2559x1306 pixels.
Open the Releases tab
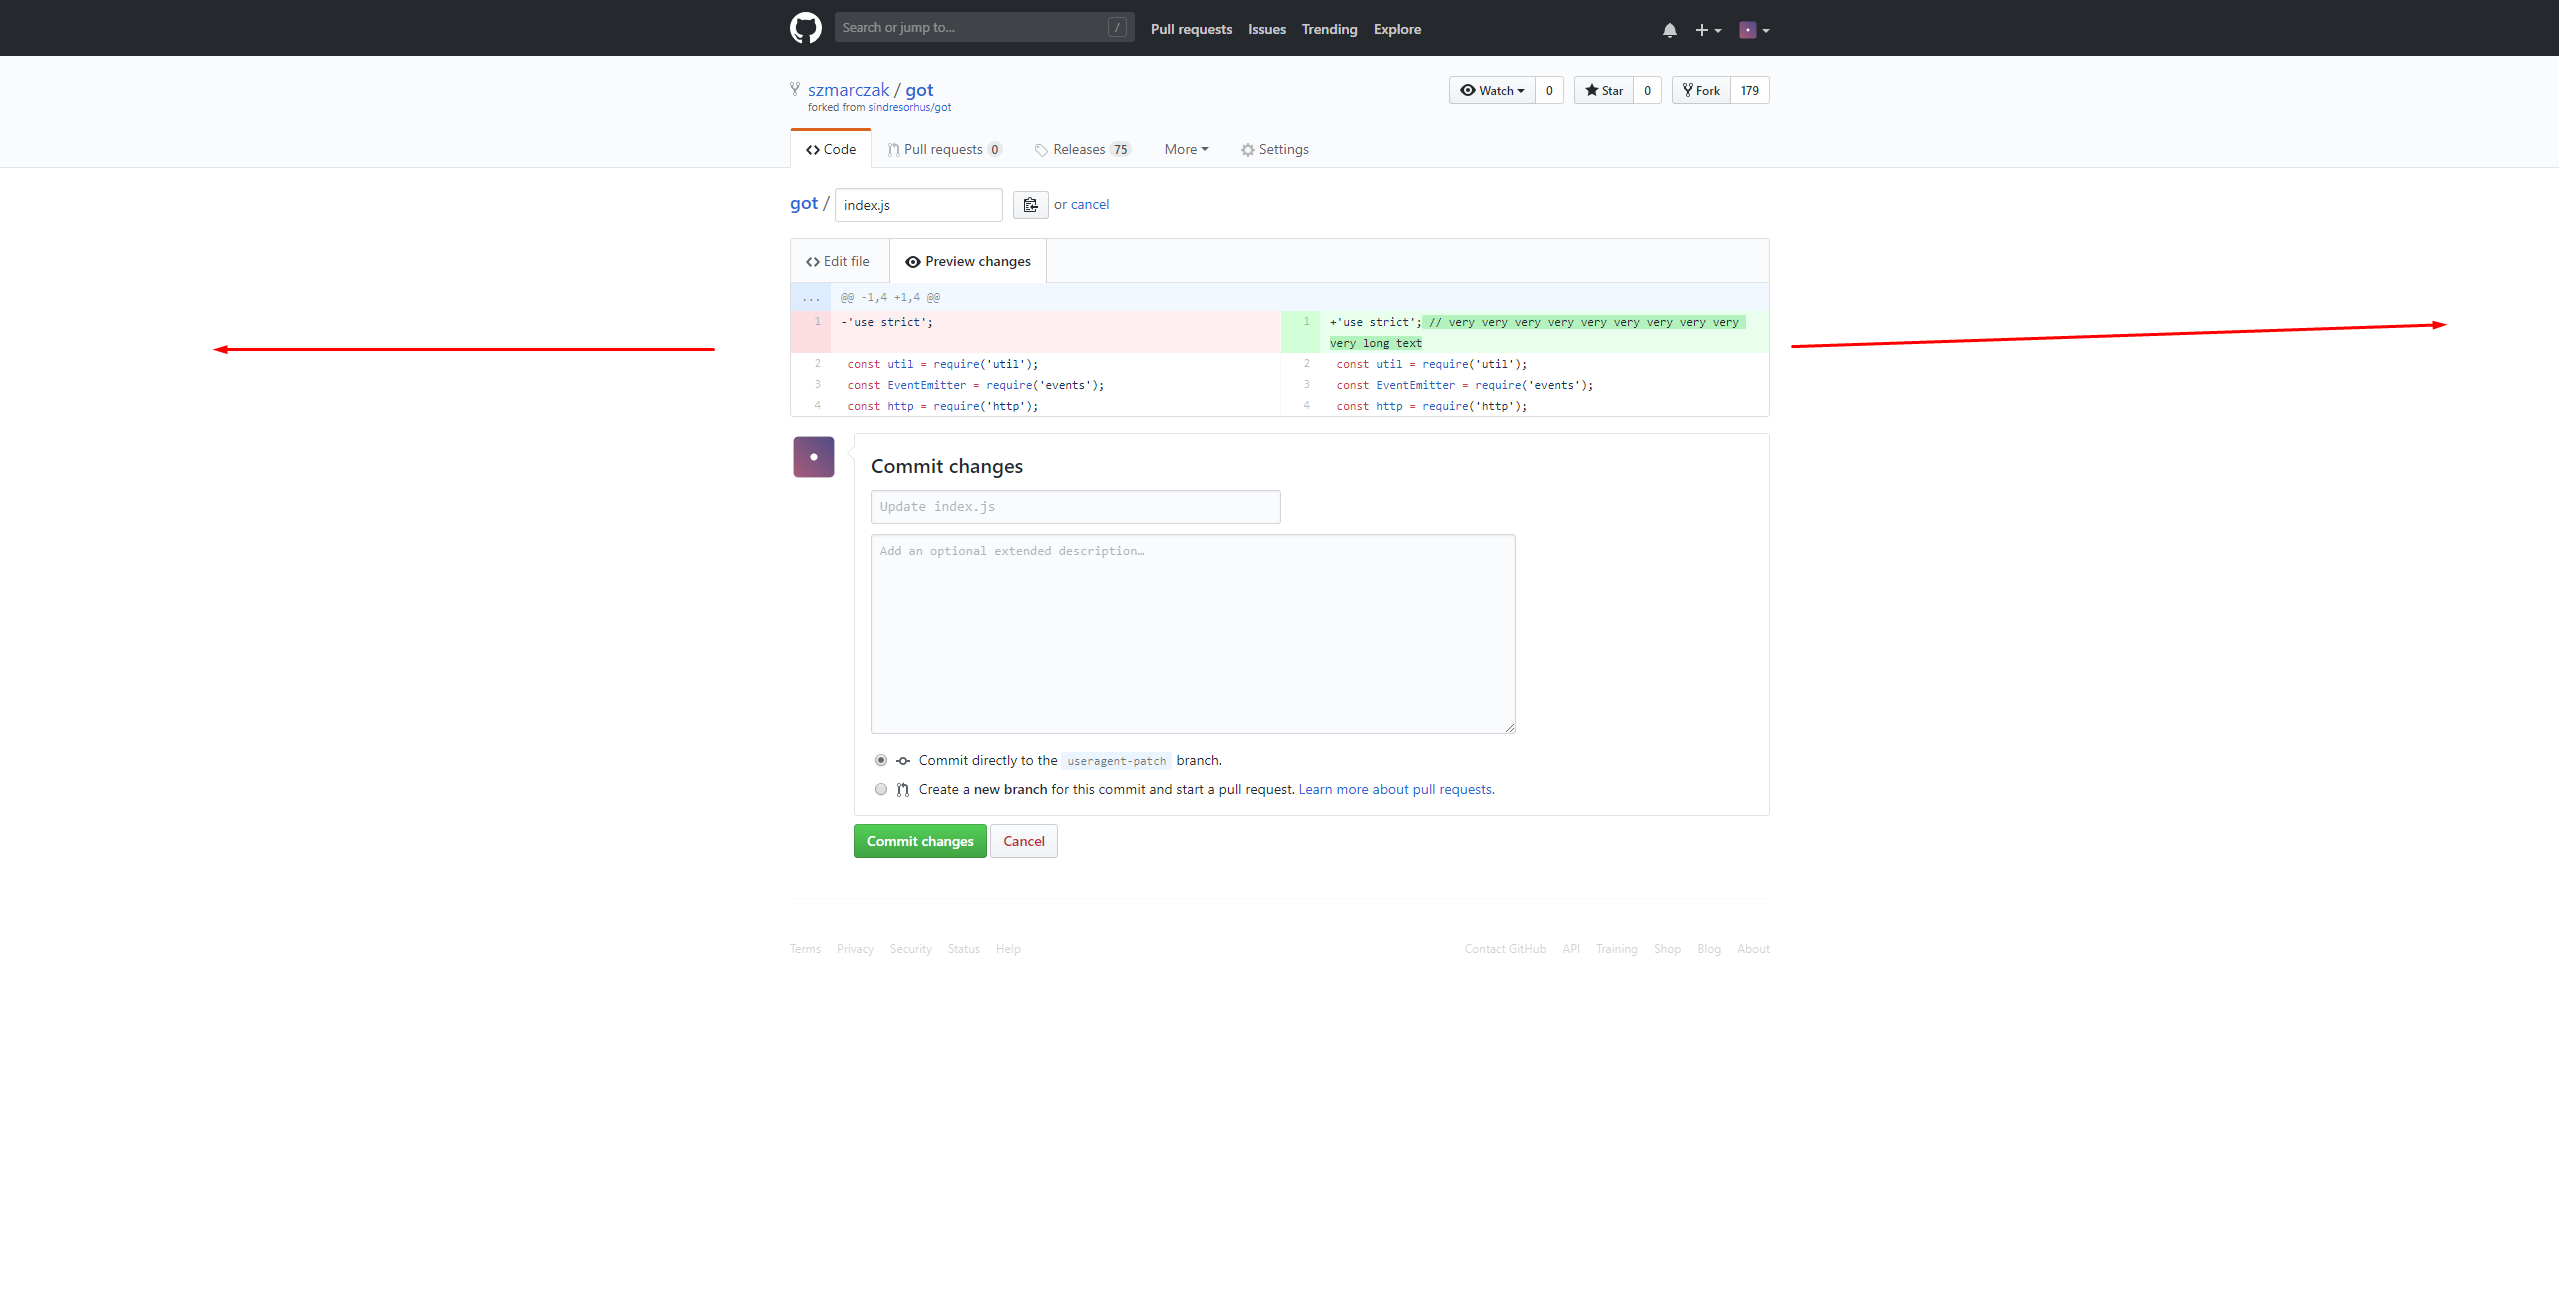(x=1082, y=149)
